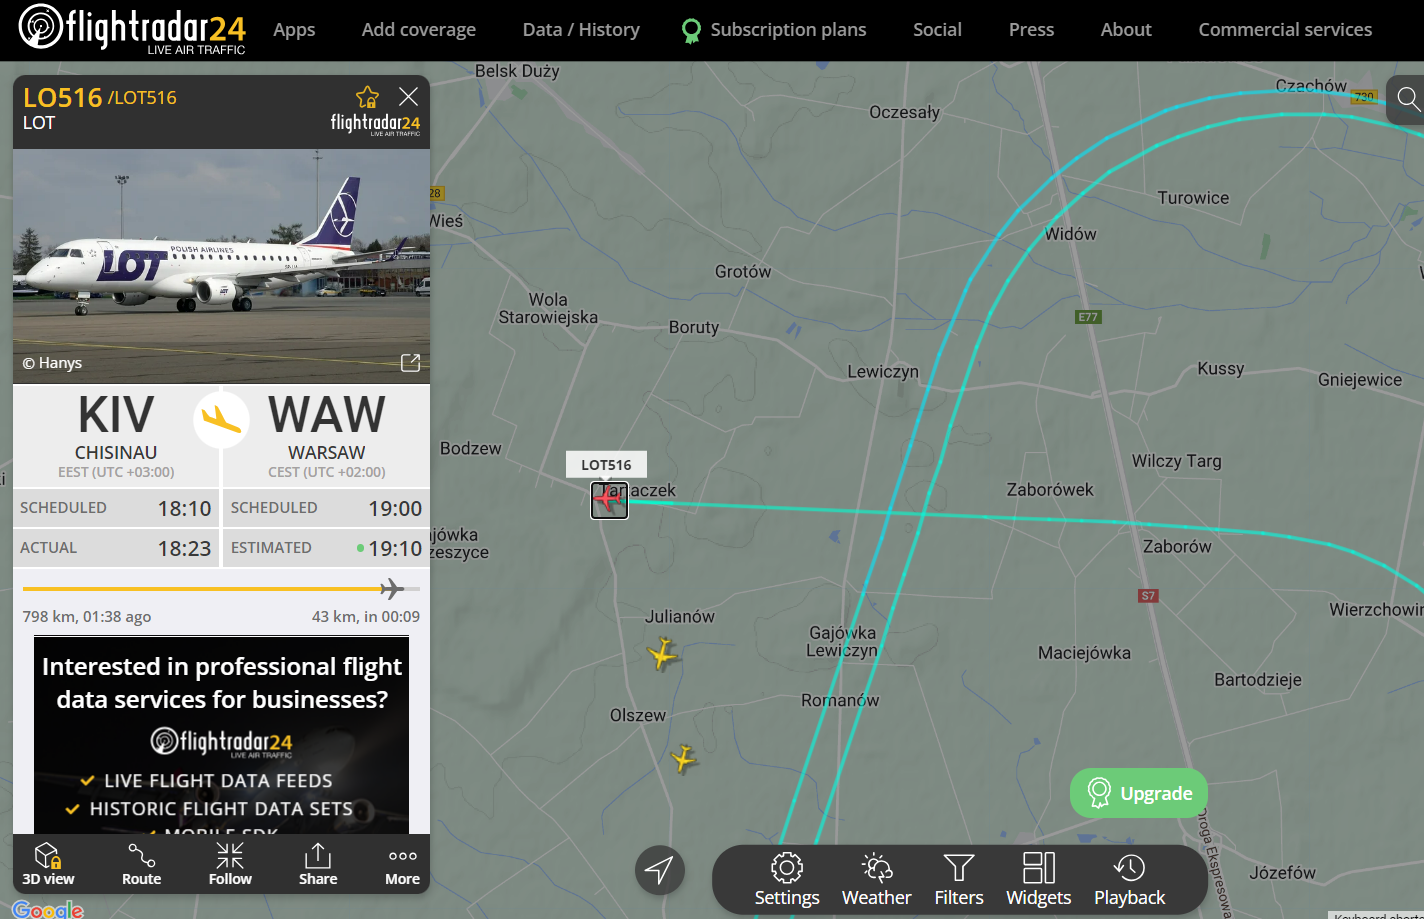Go to Subscription plans

(774, 30)
